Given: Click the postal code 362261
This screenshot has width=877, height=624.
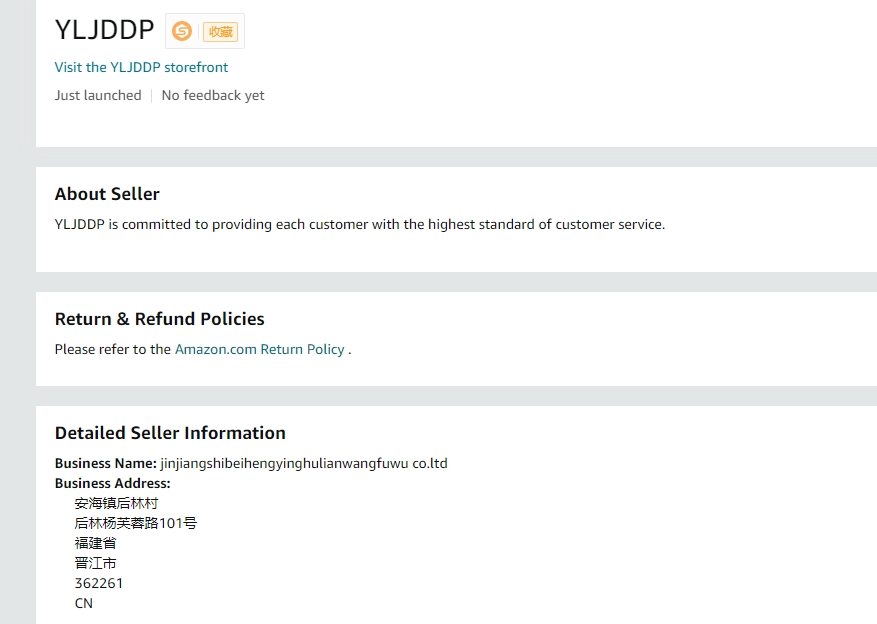Looking at the screenshot, I should [x=99, y=583].
